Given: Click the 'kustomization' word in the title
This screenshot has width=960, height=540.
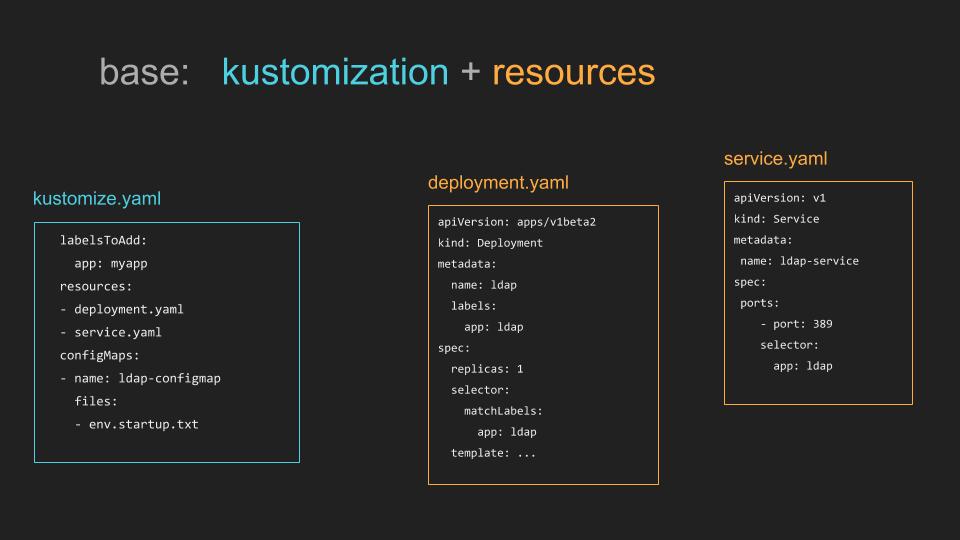Looking at the screenshot, I should (x=335, y=72).
